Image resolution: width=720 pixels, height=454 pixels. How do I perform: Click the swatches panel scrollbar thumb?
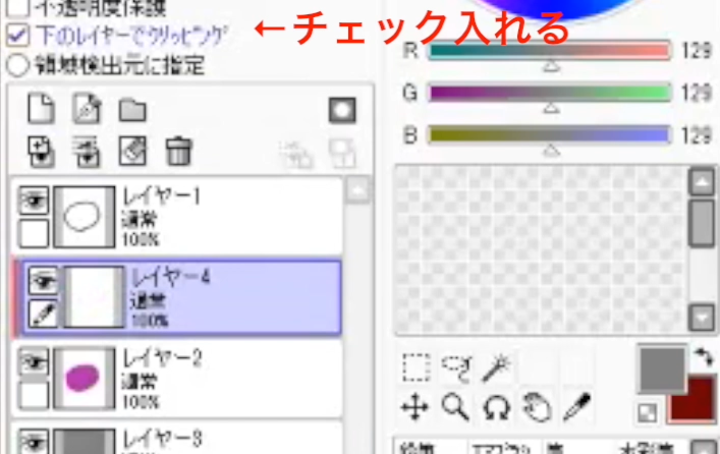pos(702,224)
